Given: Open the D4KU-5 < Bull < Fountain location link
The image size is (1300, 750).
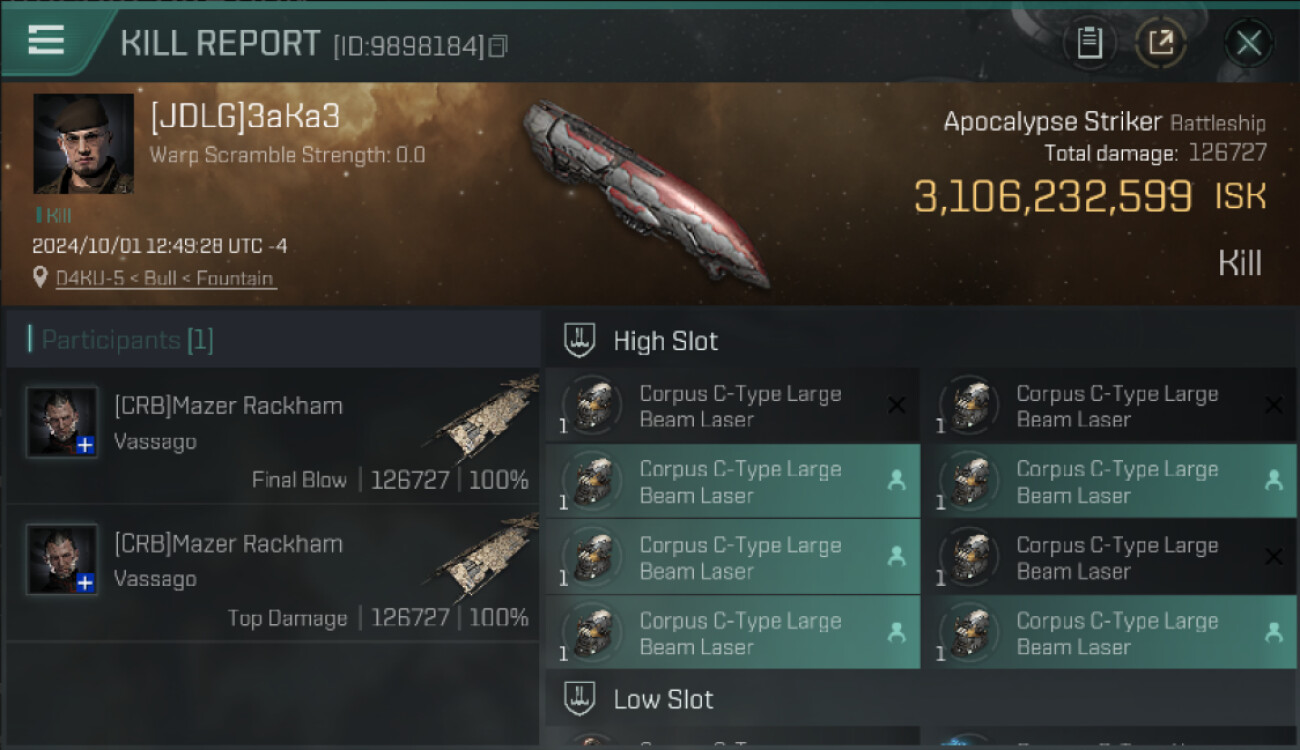Looking at the screenshot, I should 165,278.
